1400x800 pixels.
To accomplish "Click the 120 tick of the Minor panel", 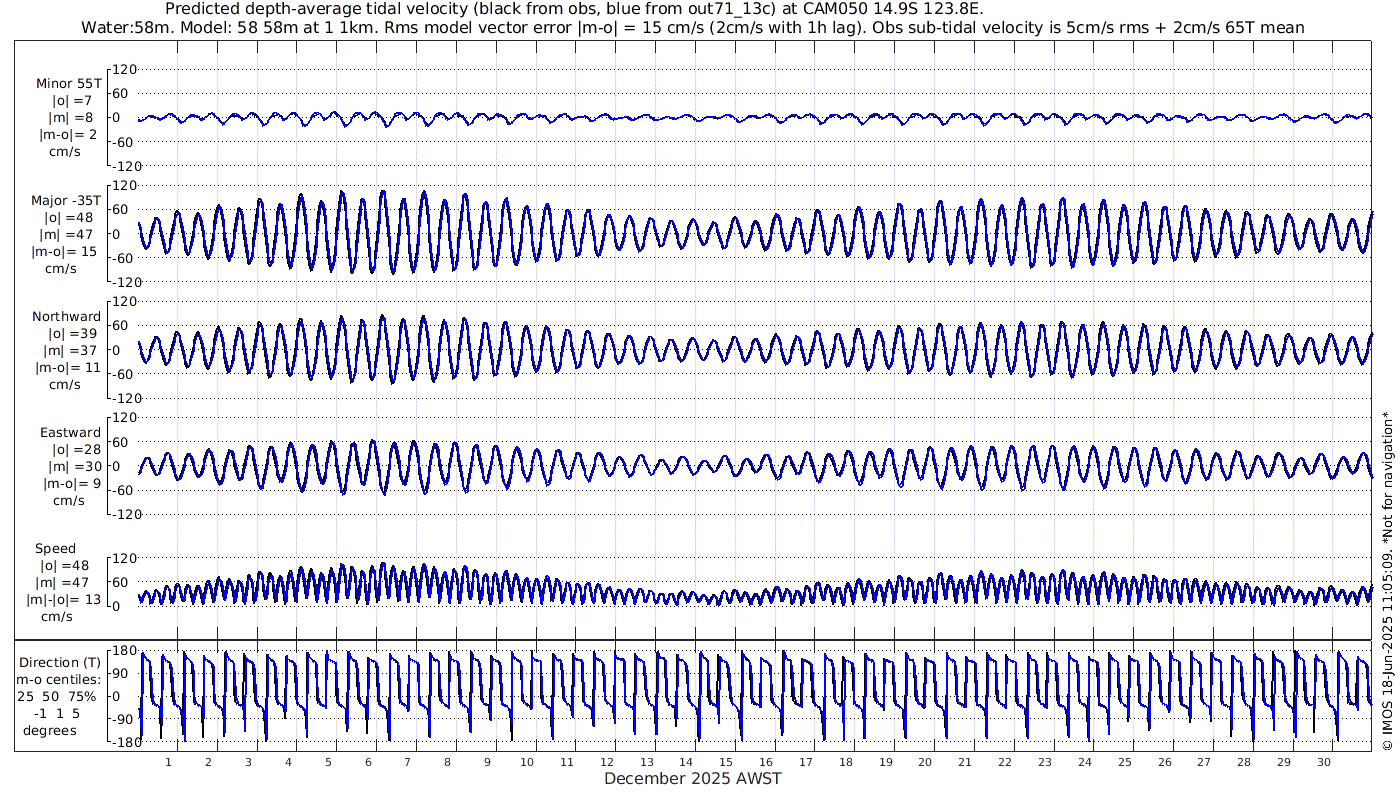I will [x=122, y=69].
